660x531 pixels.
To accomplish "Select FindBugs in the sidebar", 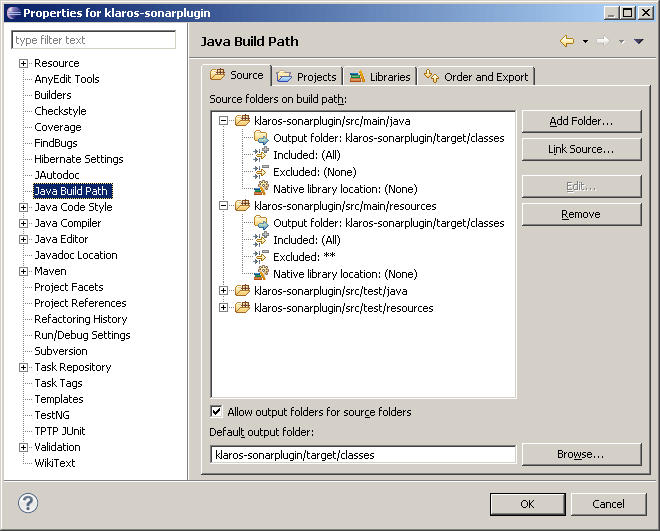I will [x=56, y=143].
